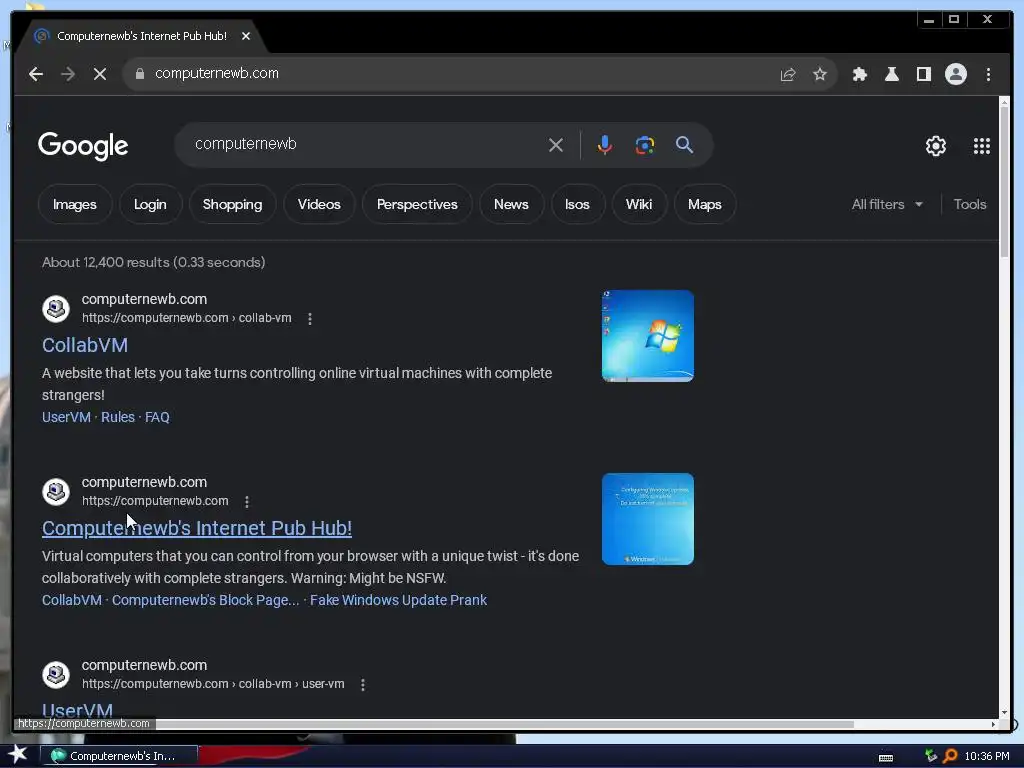
Task: Stop loading the page
Action: [x=100, y=74]
